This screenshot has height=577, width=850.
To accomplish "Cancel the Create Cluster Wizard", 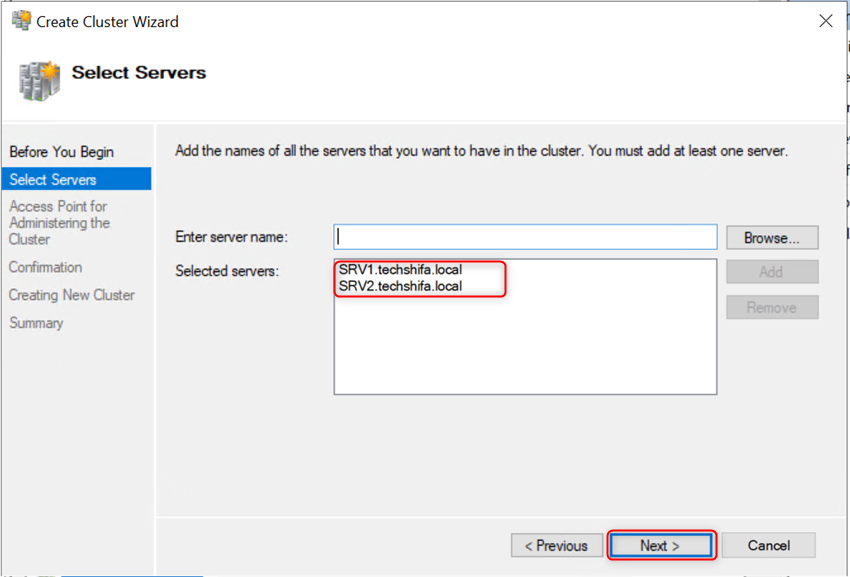I will 768,545.
